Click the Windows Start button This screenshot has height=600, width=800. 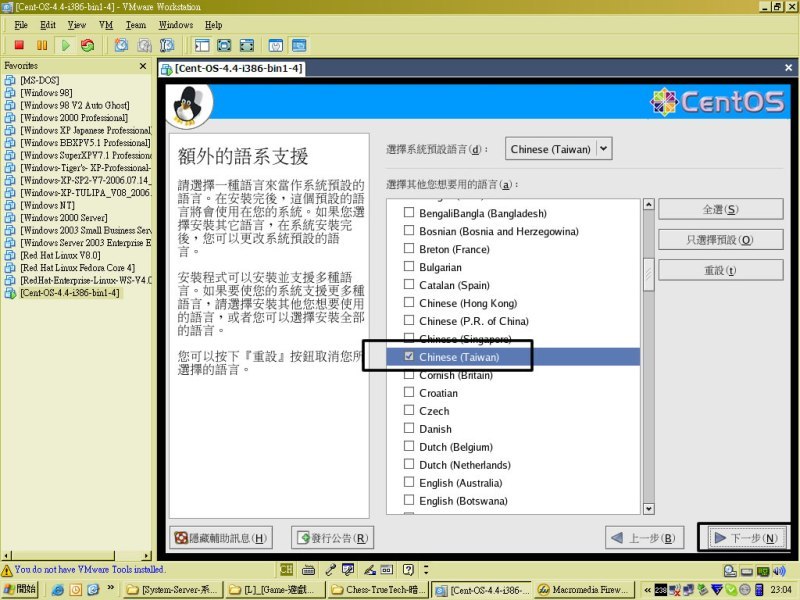tap(20, 589)
